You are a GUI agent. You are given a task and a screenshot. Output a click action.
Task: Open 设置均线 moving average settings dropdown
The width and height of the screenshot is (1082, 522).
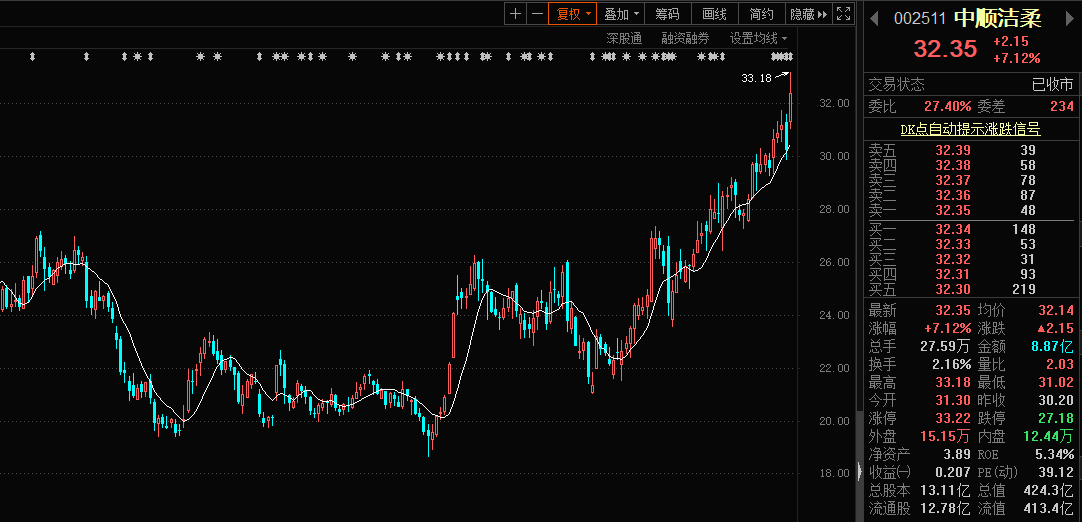point(758,38)
